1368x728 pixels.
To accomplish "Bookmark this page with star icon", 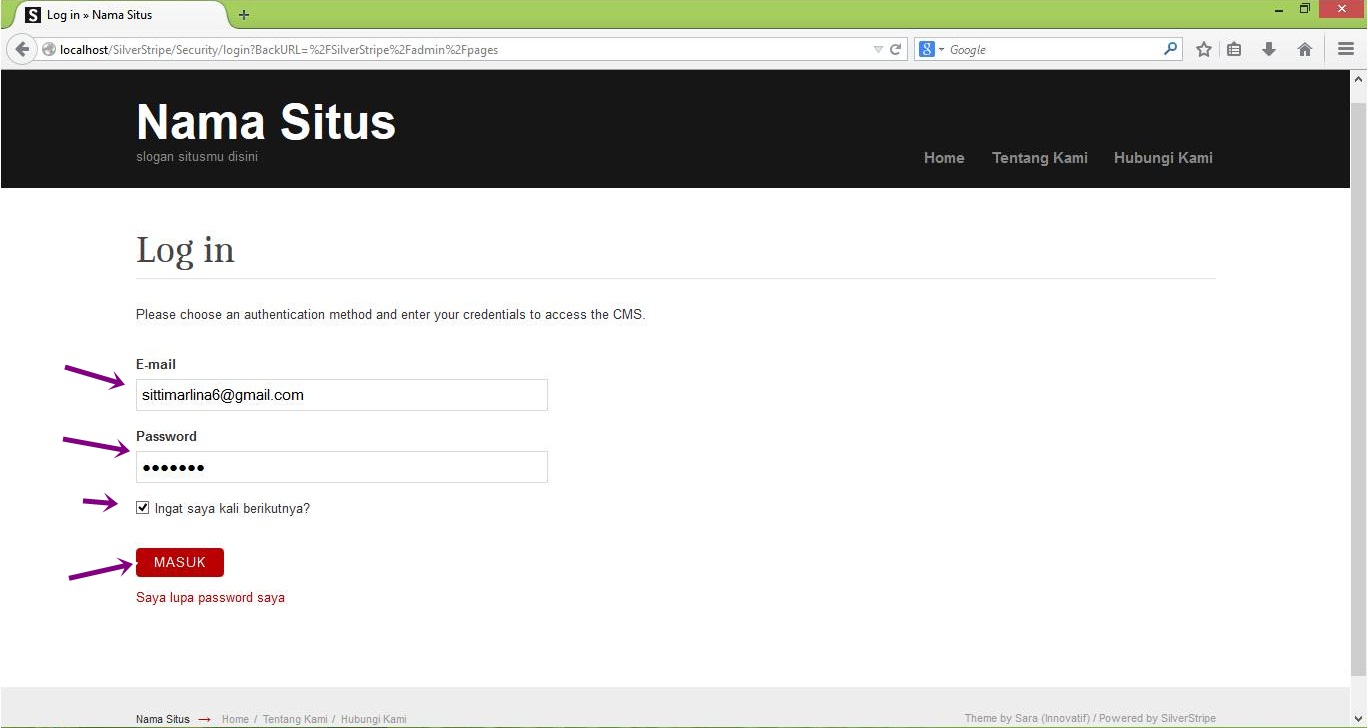I will click(x=1204, y=49).
